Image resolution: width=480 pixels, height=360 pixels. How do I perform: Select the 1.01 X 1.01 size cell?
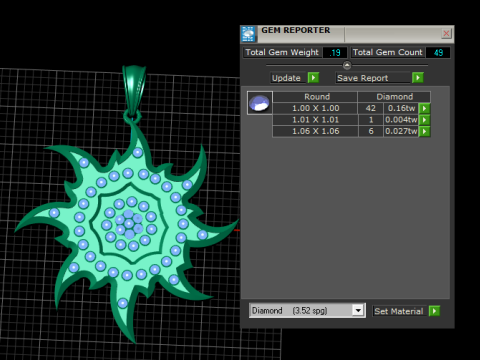315,120
